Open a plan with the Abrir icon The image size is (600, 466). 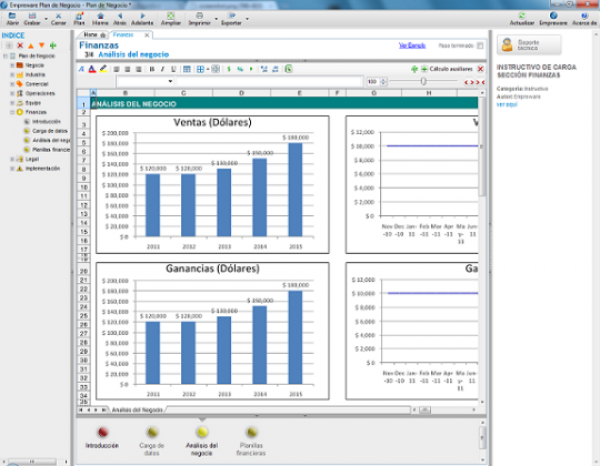[x=12, y=18]
